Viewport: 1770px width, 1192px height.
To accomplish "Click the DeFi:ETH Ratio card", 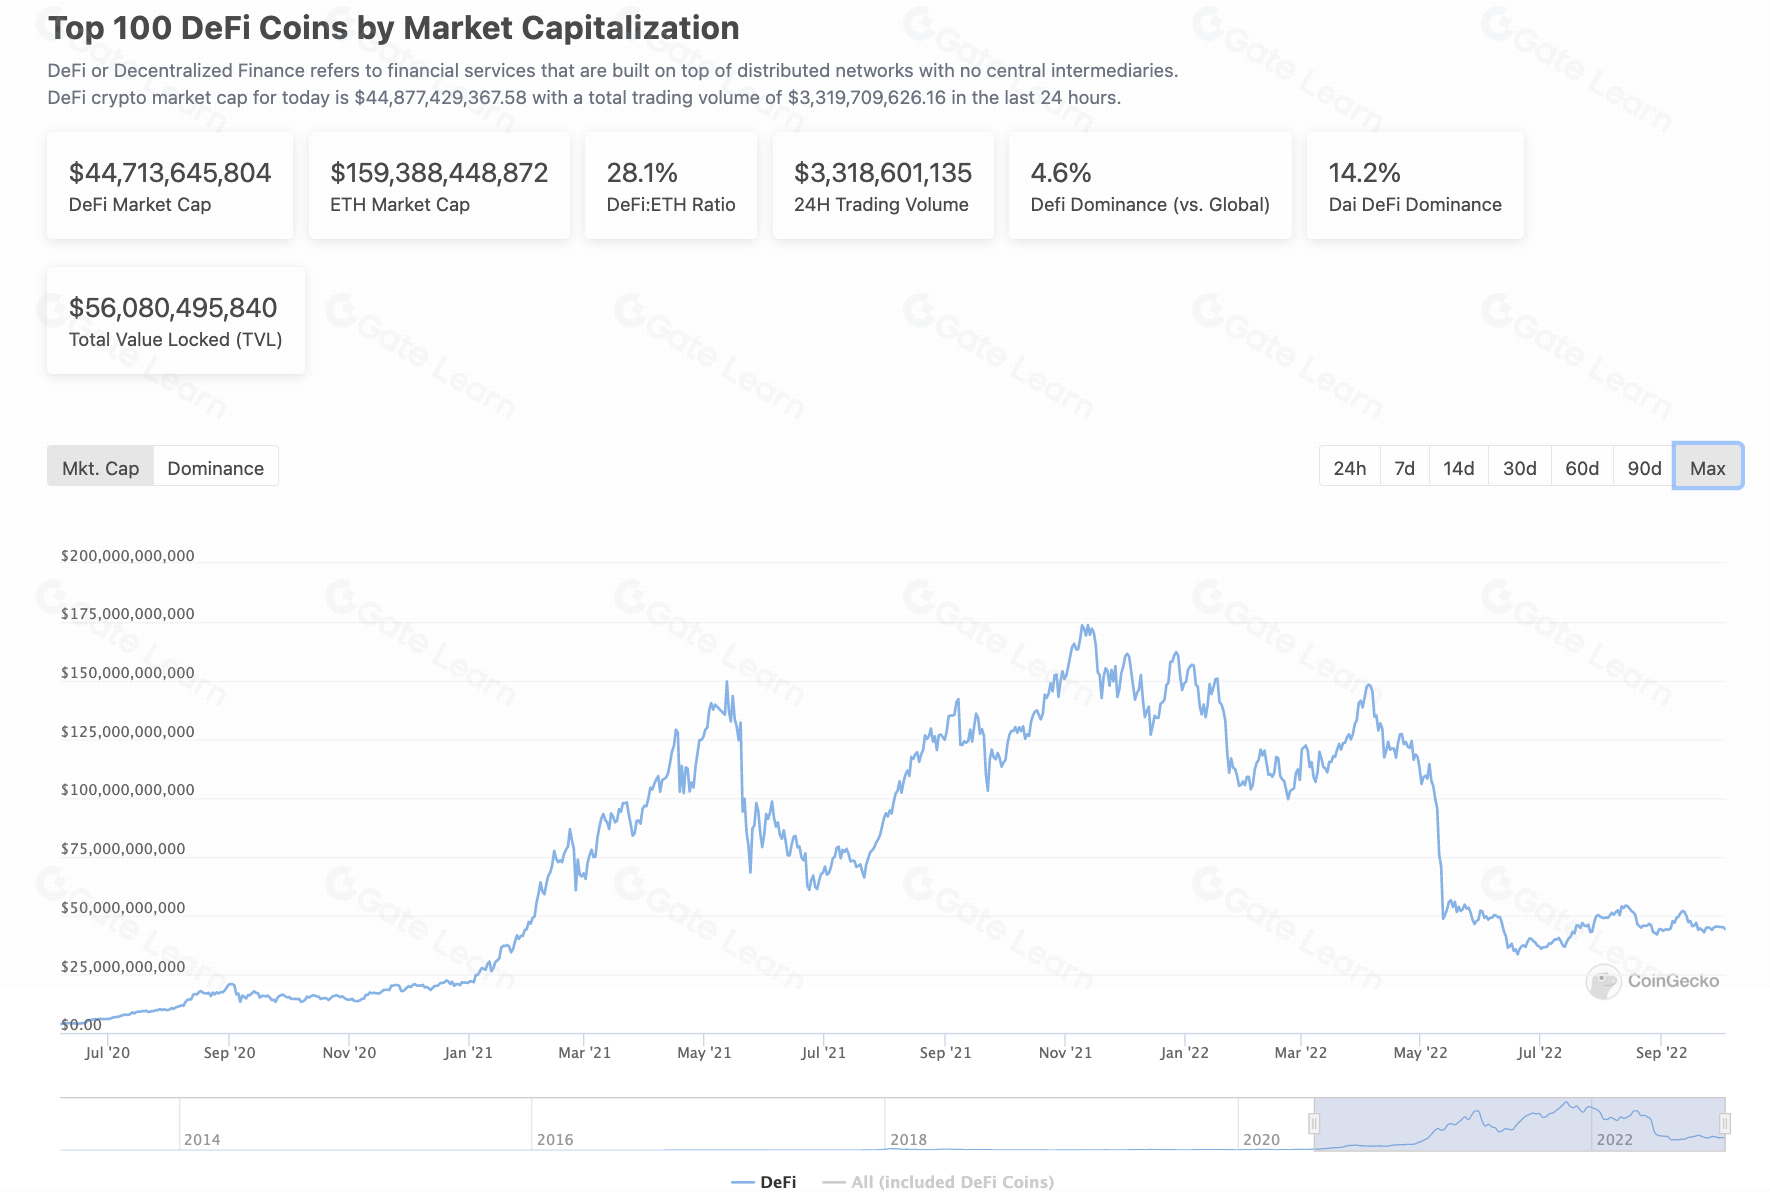I will pyautogui.click(x=670, y=186).
